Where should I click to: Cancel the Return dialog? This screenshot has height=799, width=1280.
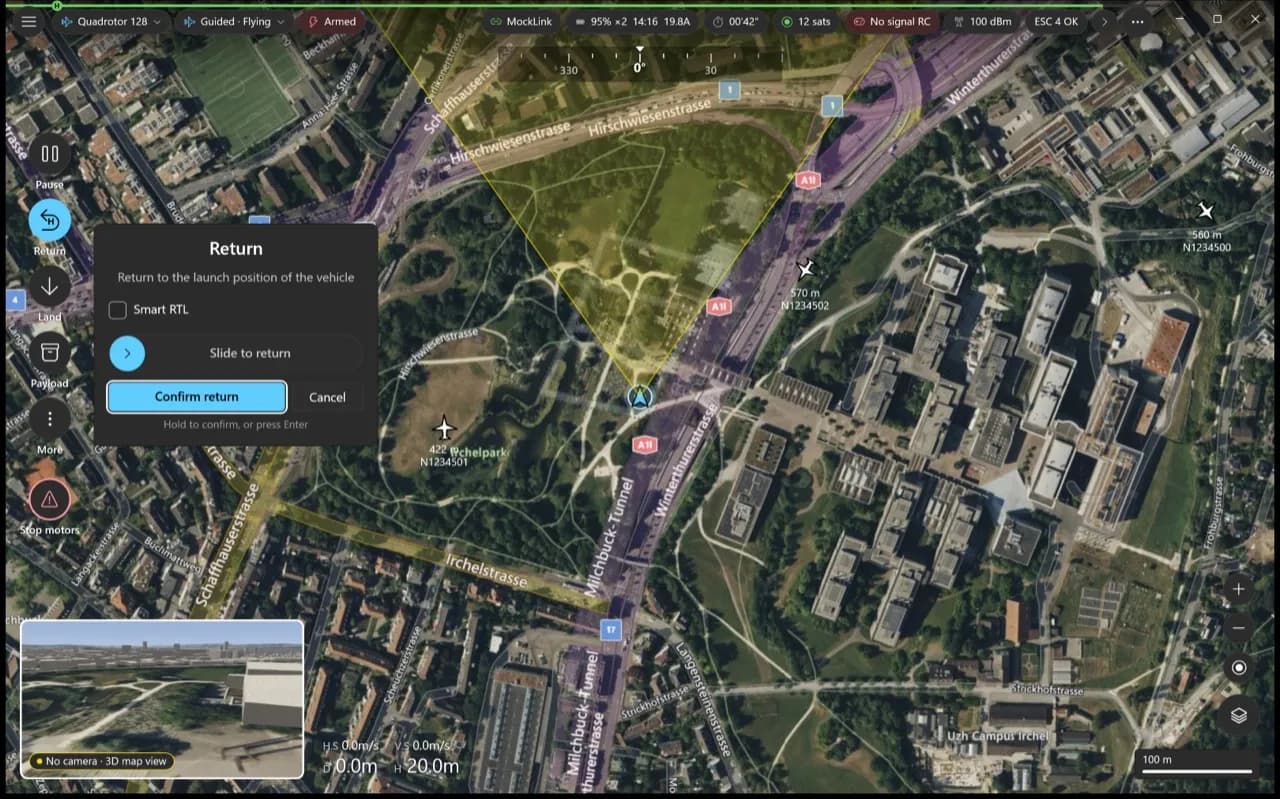click(x=327, y=397)
